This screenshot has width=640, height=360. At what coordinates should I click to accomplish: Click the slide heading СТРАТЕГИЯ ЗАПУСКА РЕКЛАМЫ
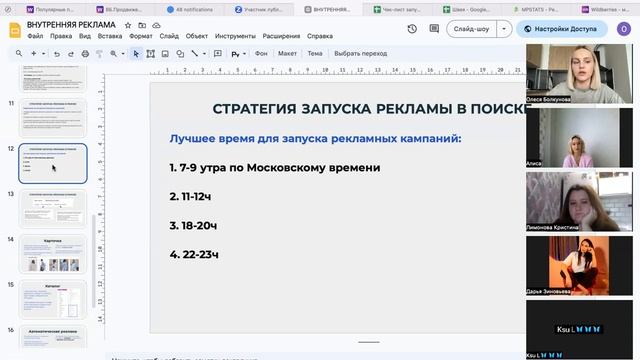[x=369, y=109]
